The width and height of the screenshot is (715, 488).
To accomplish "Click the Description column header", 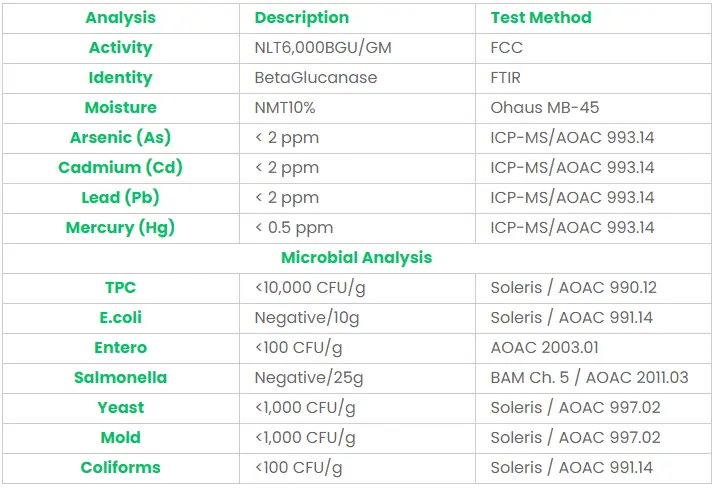I will [301, 18].
